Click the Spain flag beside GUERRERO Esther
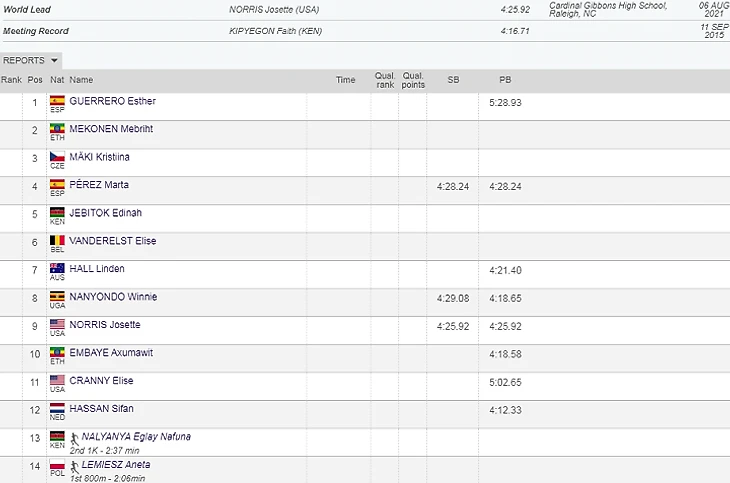Image resolution: width=730 pixels, height=483 pixels. pyautogui.click(x=57, y=101)
